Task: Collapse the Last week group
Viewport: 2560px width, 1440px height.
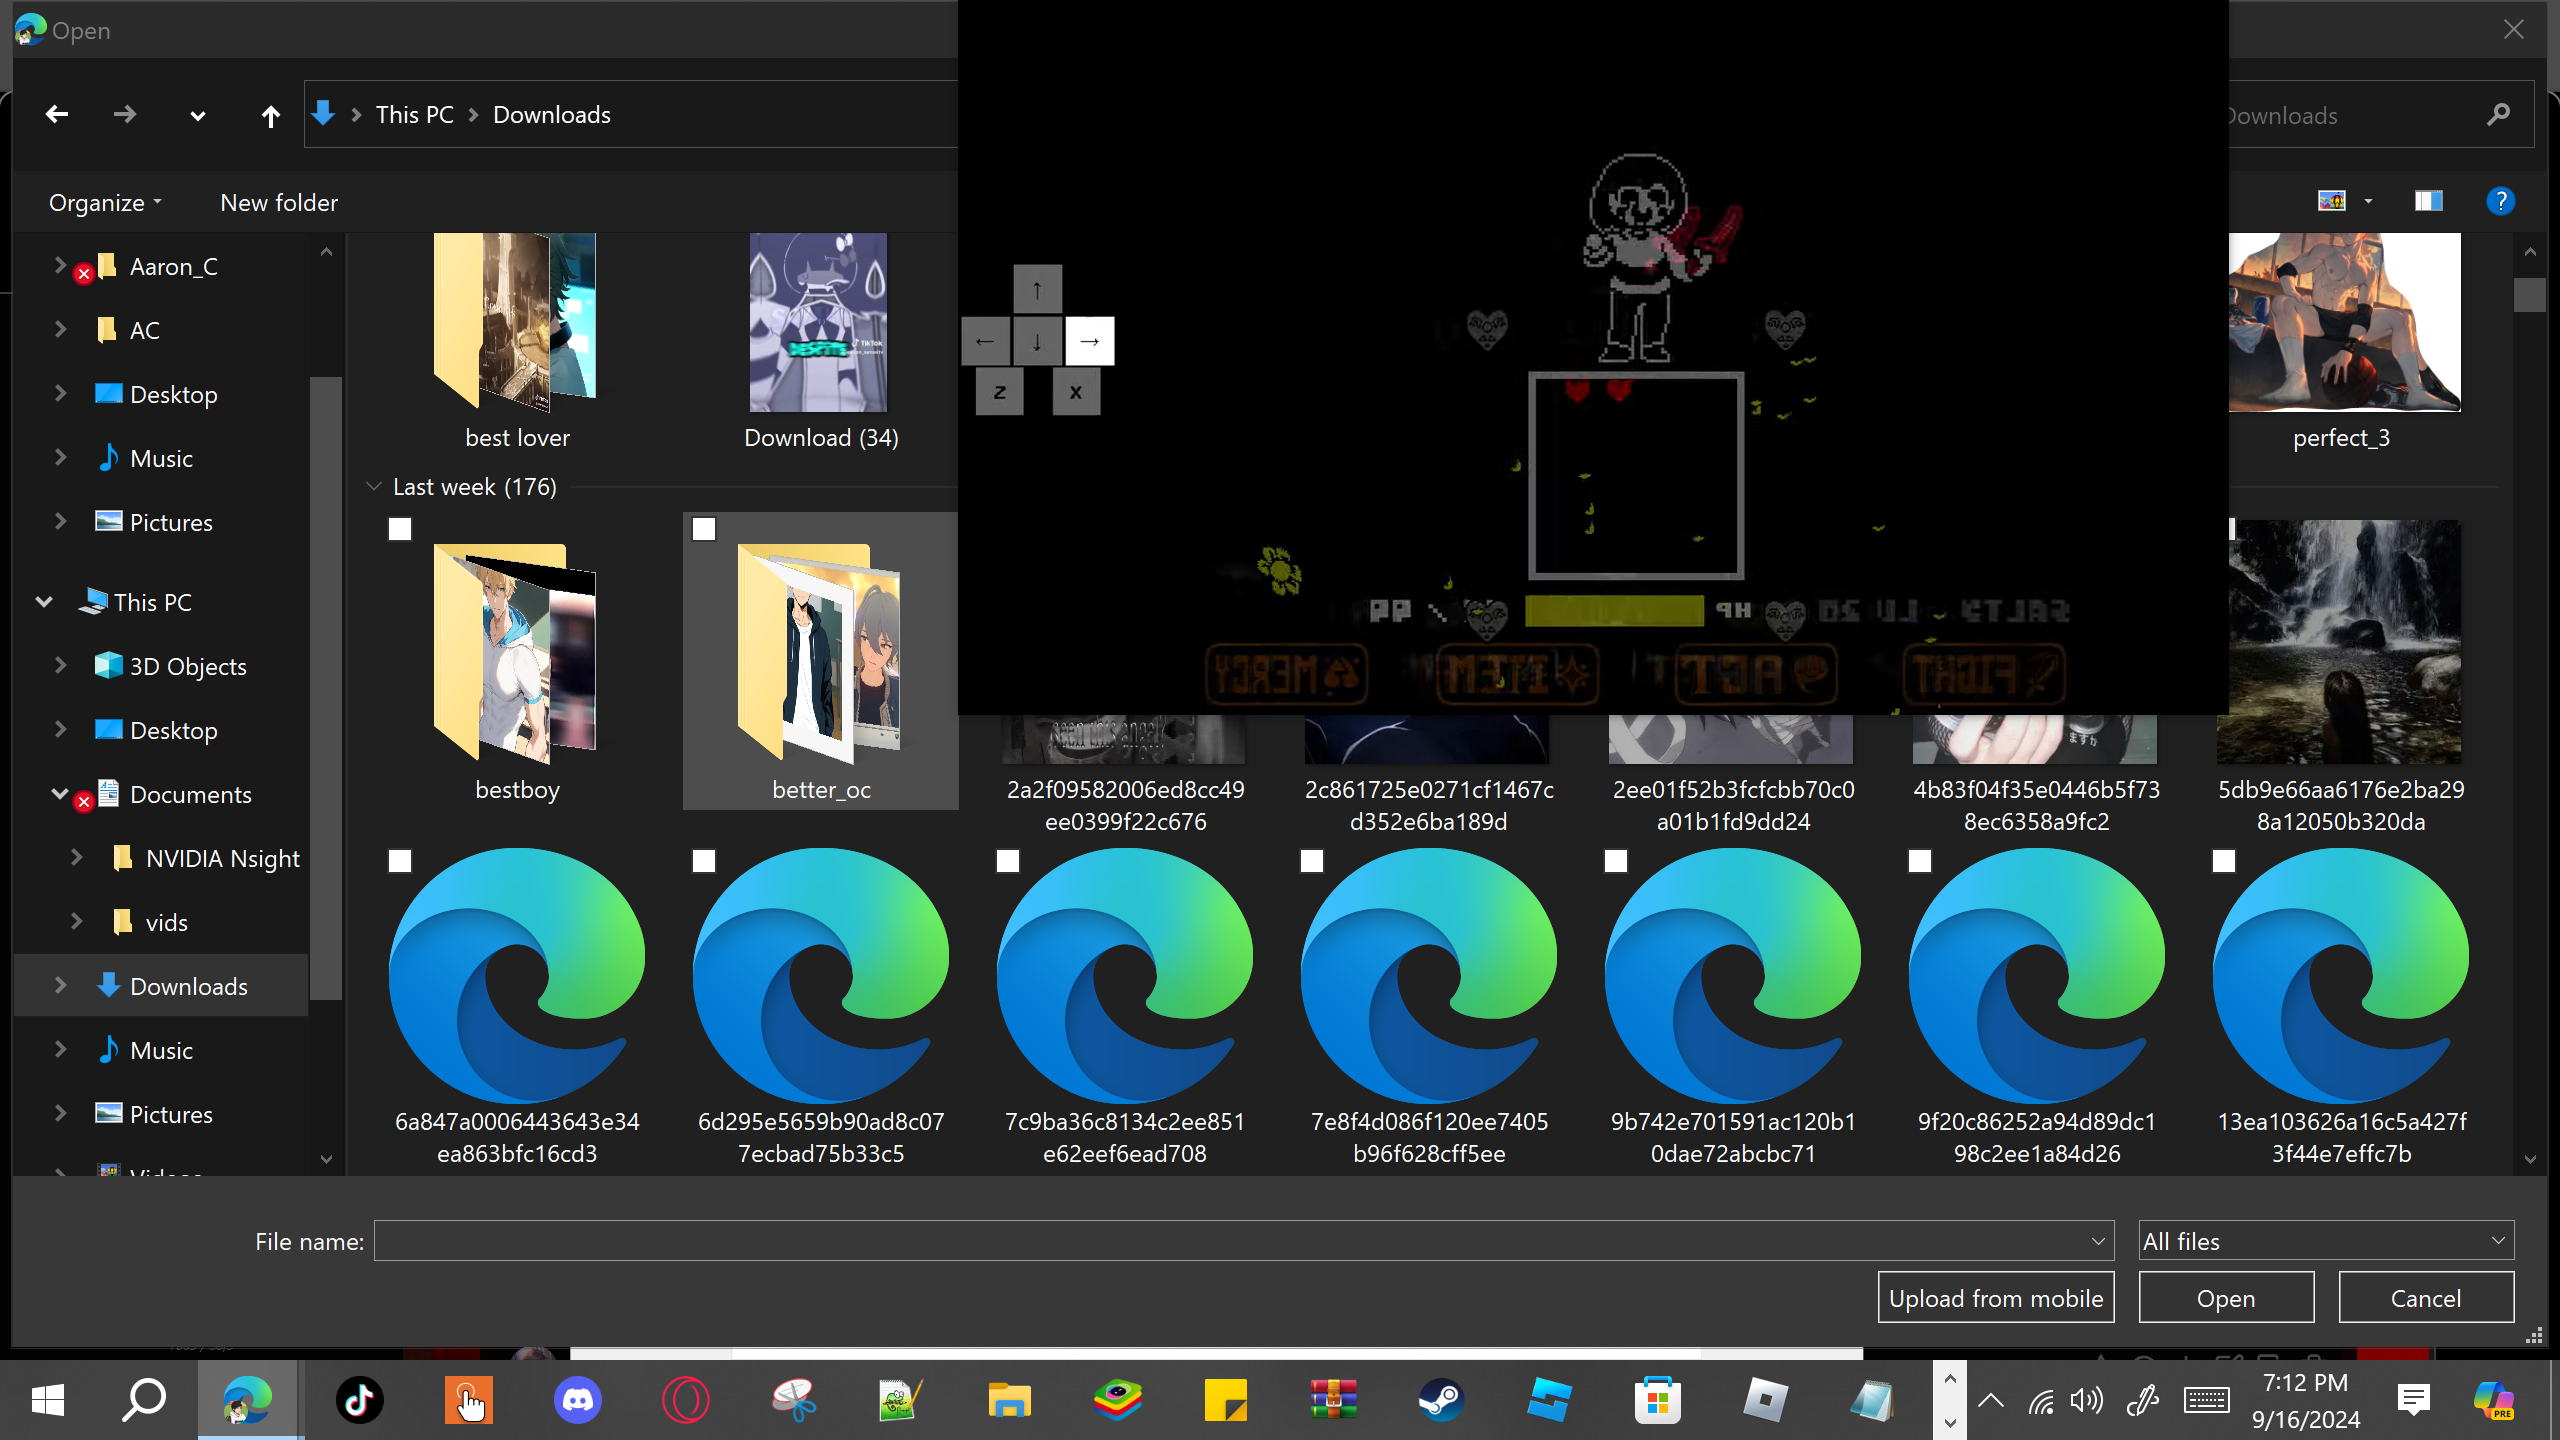Action: 374,487
